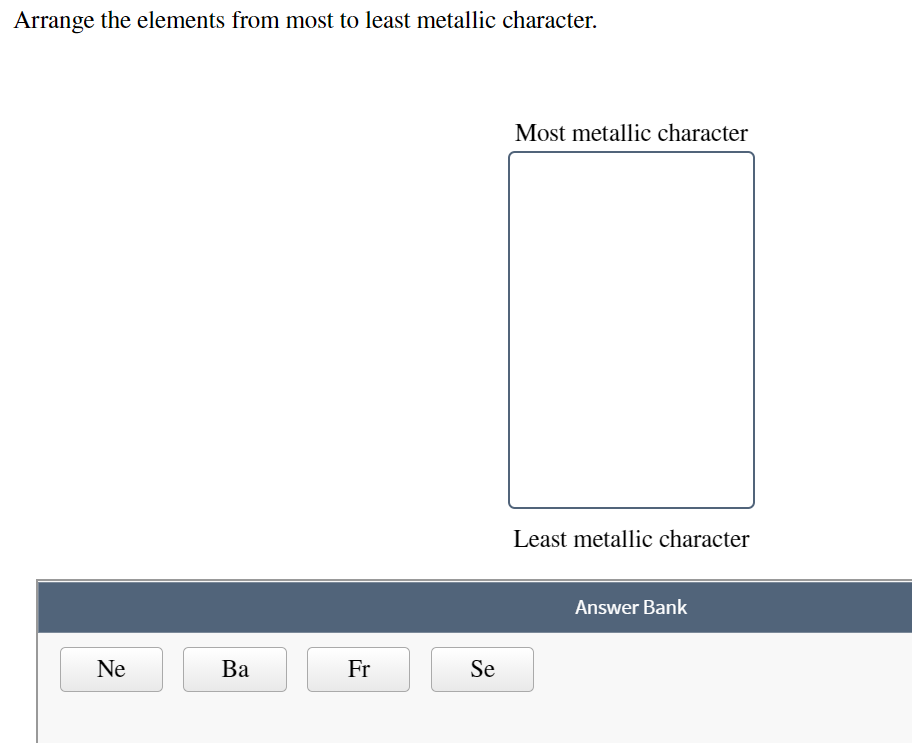Click the Least metallic character label
The image size is (912, 743).
tap(631, 539)
